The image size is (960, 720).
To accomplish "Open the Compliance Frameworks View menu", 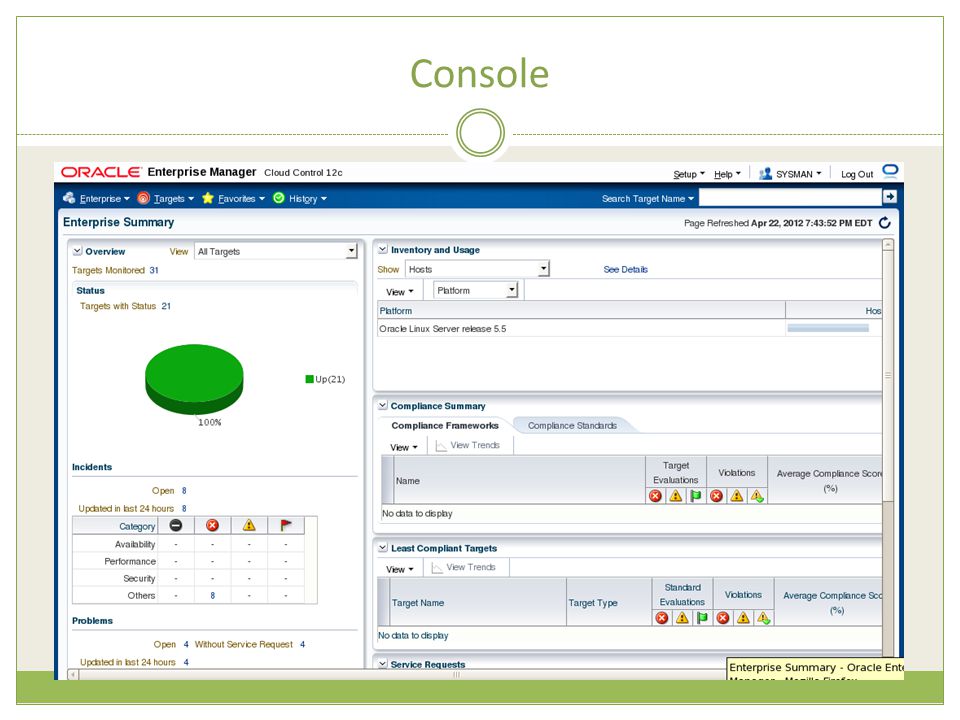I will [x=403, y=448].
